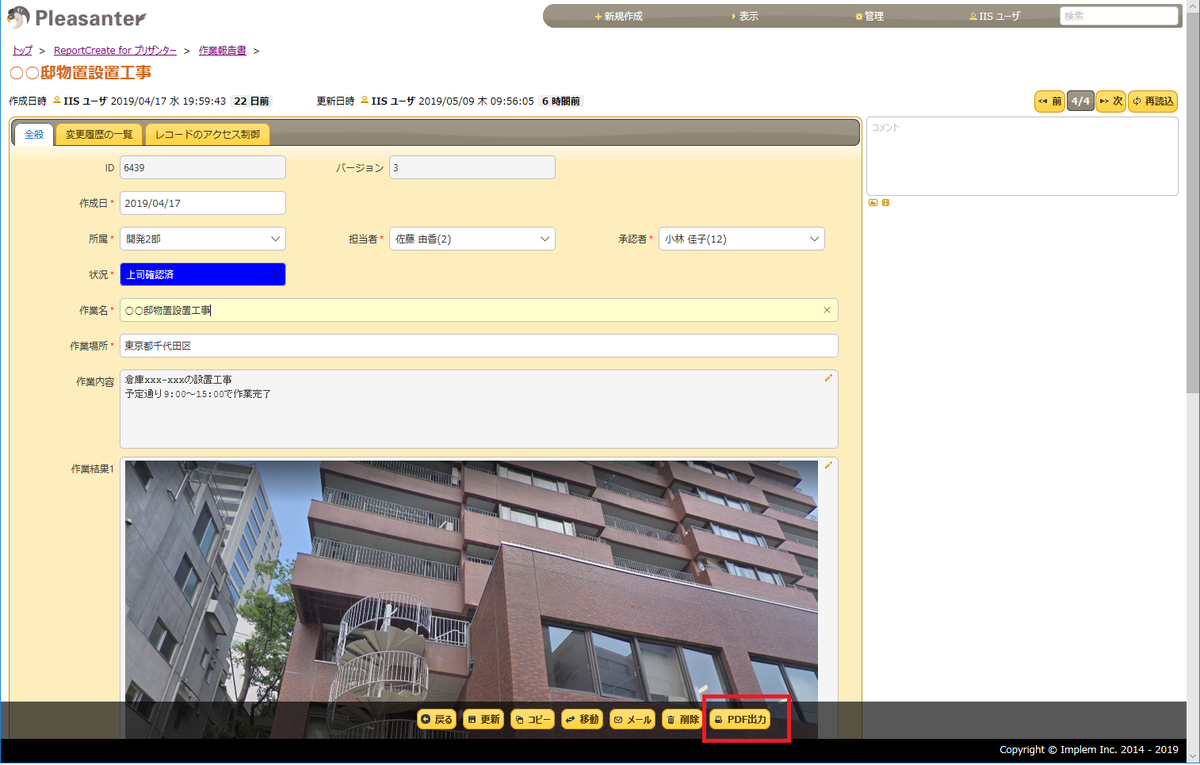This screenshot has height=765, width=1200.
Task: Click the 再読込 reload icon button
Action: pos(1135,101)
